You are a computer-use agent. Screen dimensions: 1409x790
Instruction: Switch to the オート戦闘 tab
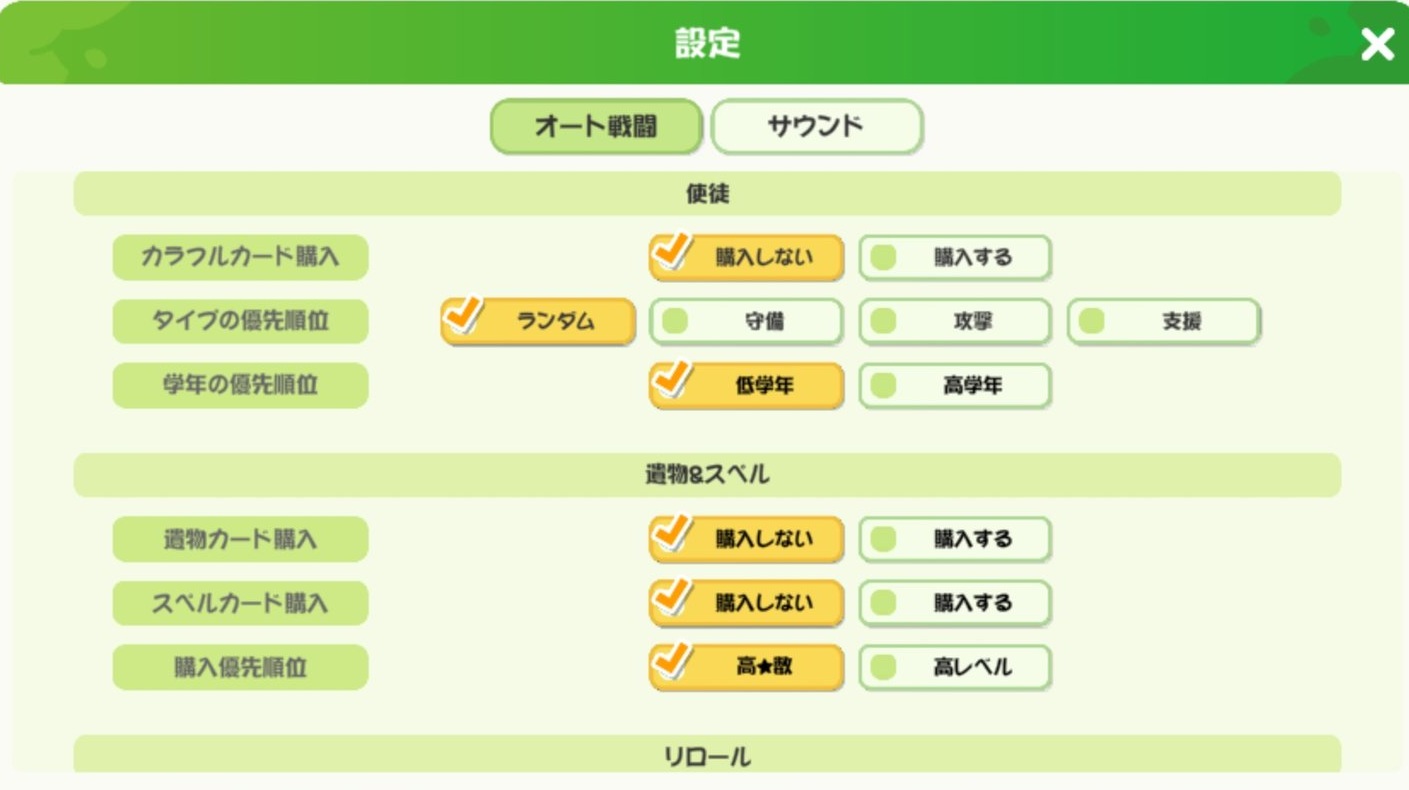tap(596, 127)
